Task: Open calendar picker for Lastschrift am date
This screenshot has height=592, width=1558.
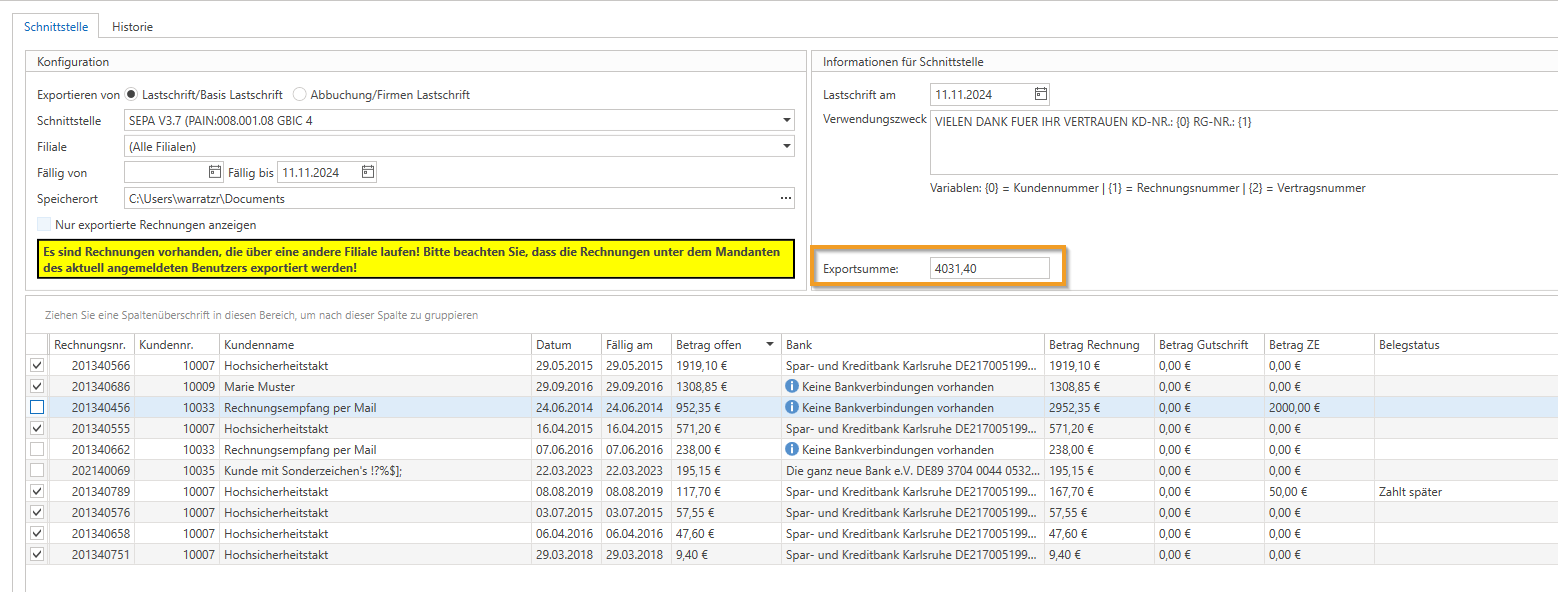Action: coord(1040,94)
